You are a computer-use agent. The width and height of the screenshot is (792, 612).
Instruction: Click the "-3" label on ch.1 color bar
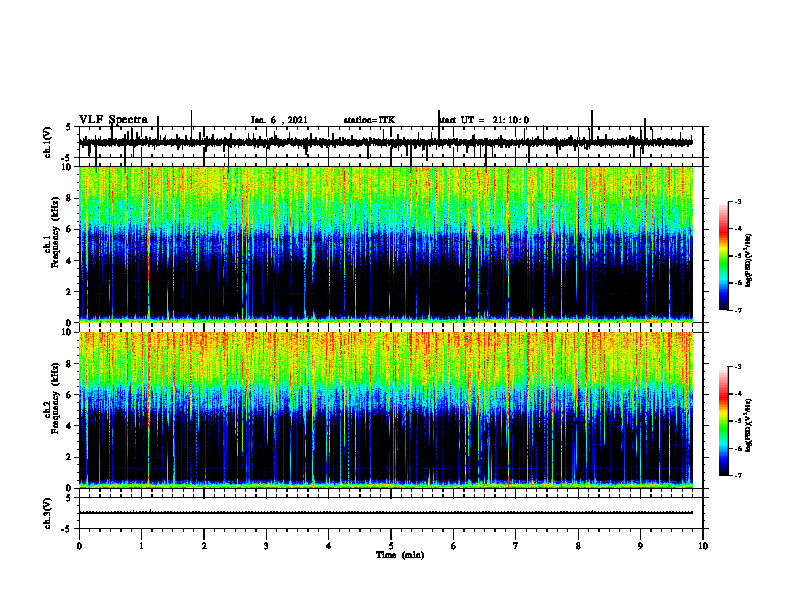coord(737,201)
